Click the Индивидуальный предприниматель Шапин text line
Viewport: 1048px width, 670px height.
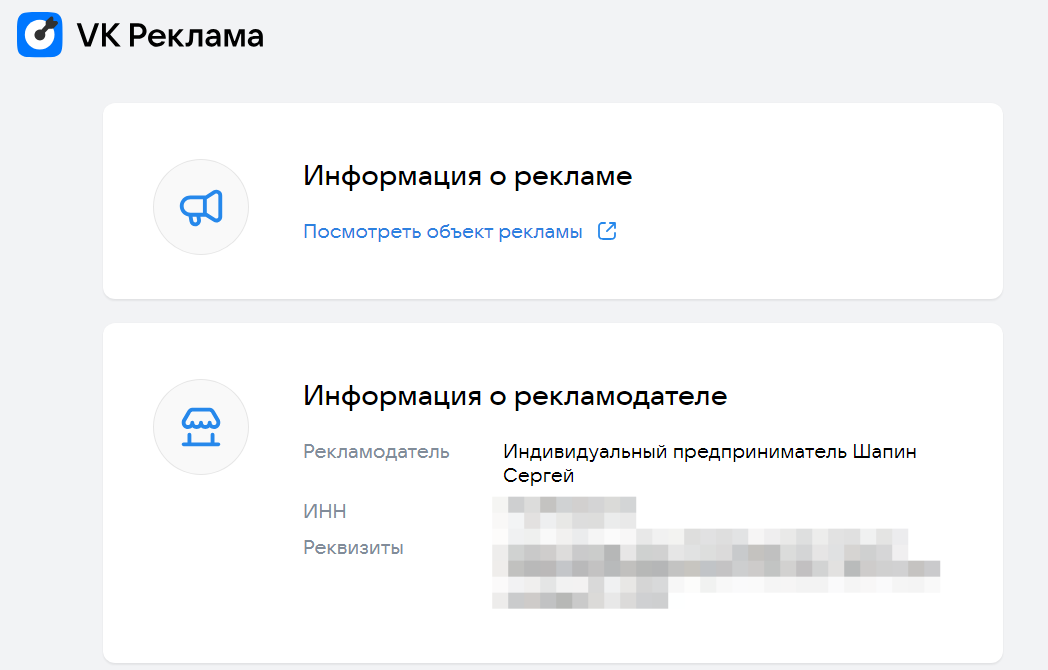pos(710,452)
